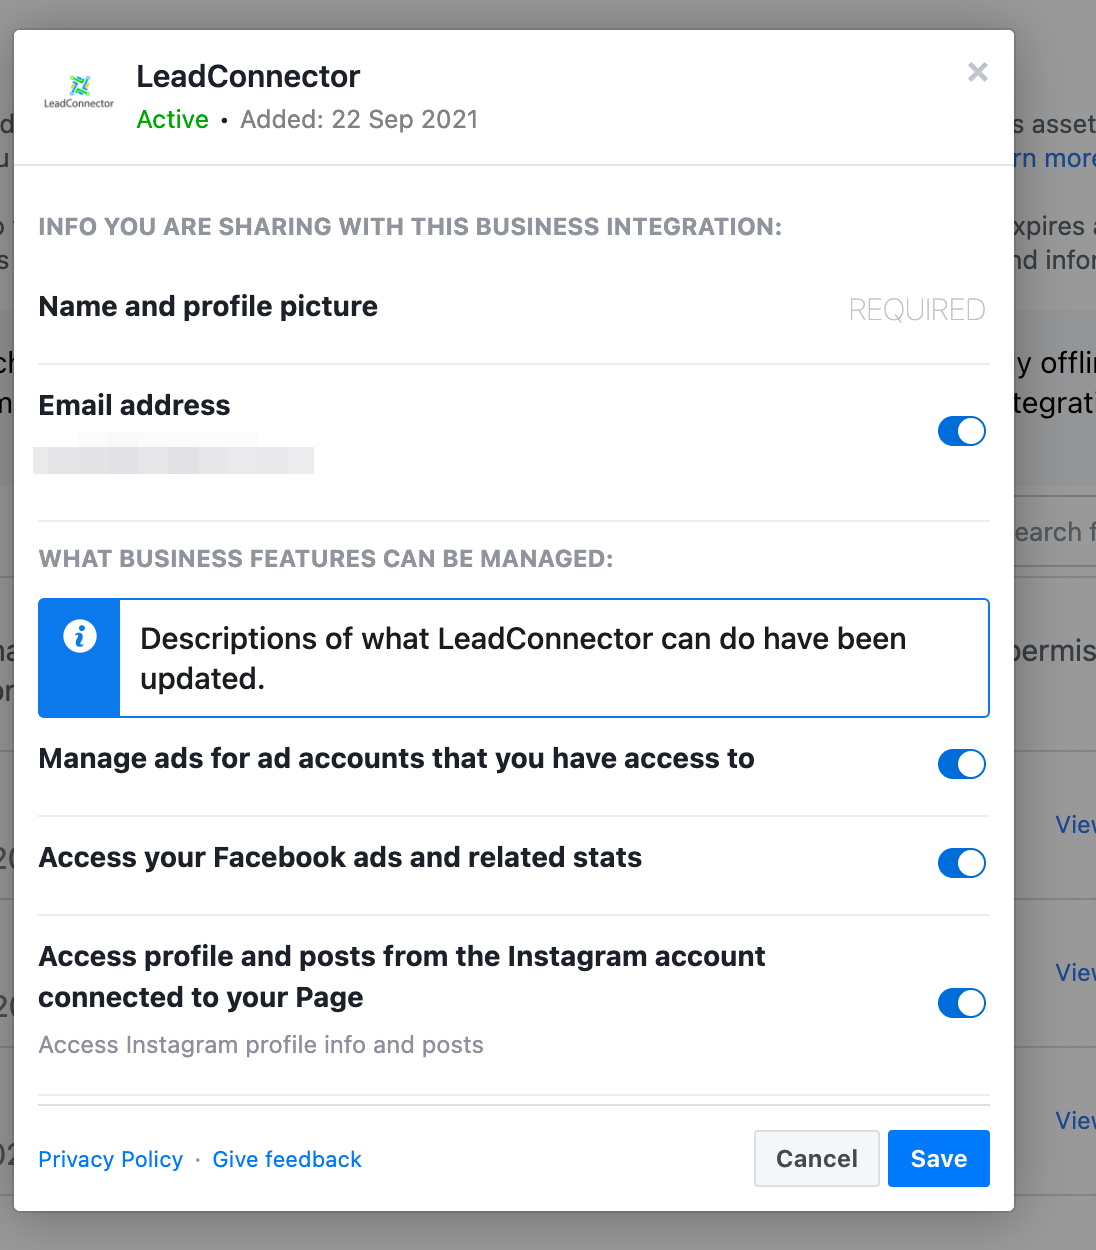Save the integration settings

(939, 1158)
